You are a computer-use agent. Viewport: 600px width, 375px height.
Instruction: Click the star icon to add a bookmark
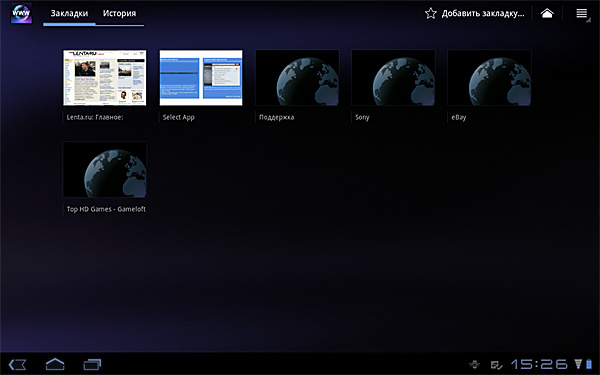tap(430, 13)
